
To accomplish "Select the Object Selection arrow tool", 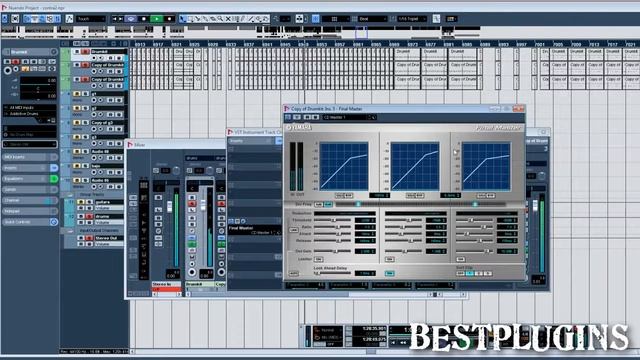I will coord(183,19).
